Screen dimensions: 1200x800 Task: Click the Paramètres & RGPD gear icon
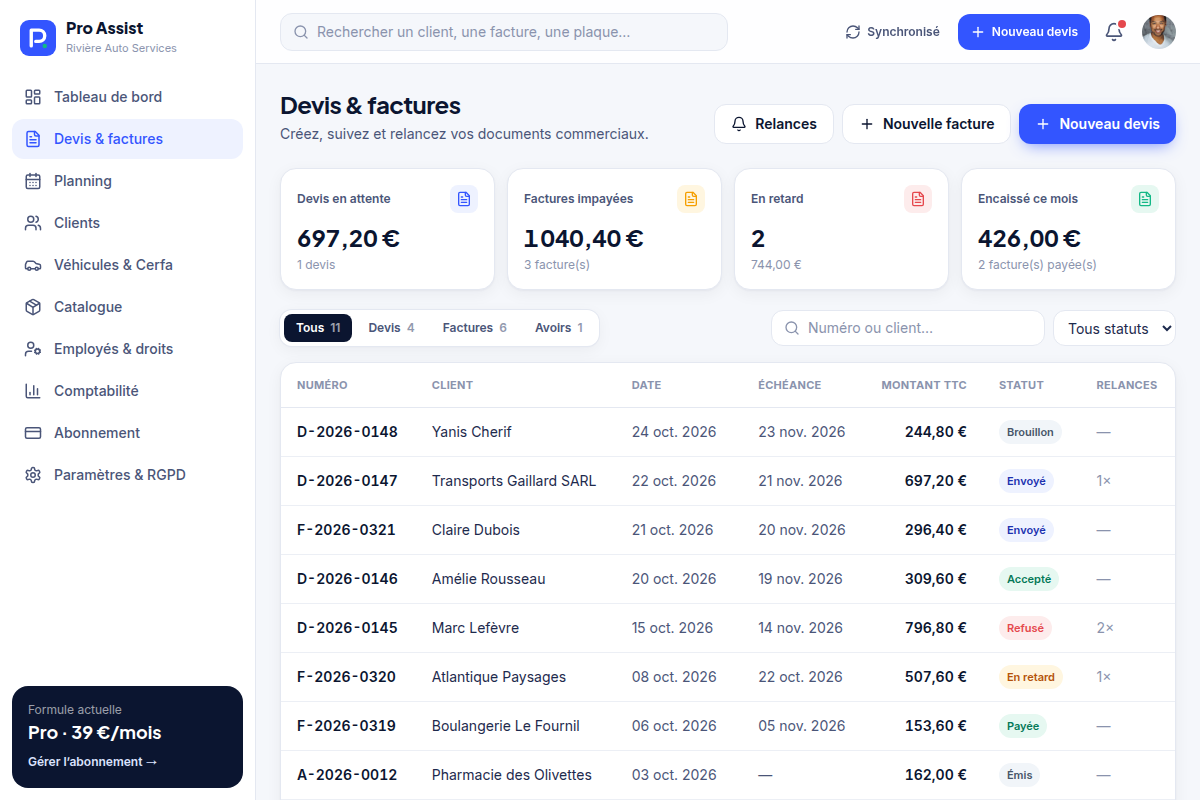(x=33, y=475)
